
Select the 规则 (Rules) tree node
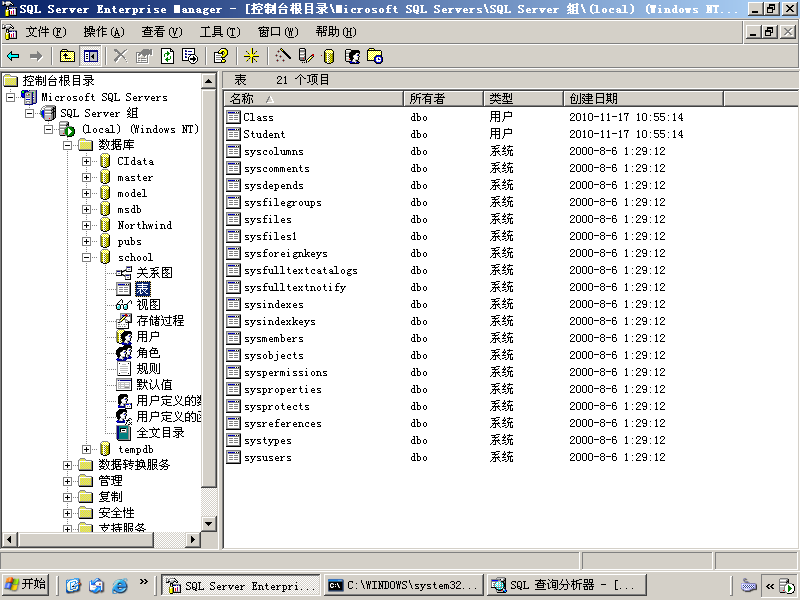(x=148, y=369)
